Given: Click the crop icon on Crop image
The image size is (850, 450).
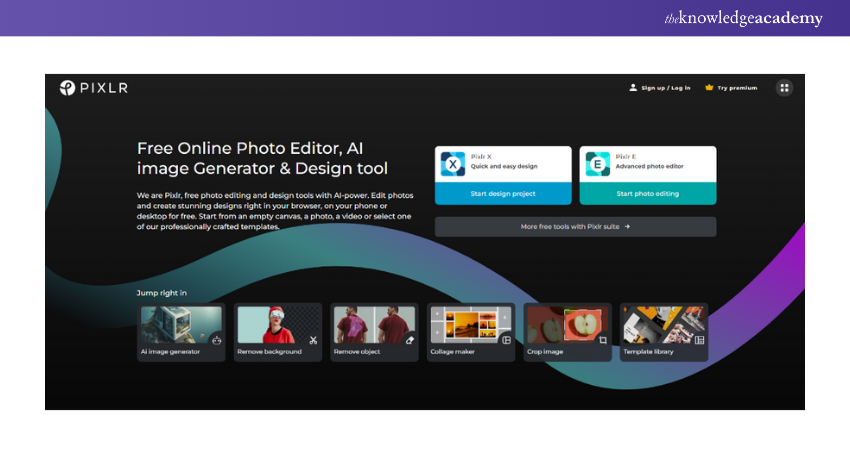Looking at the screenshot, I should 602,340.
